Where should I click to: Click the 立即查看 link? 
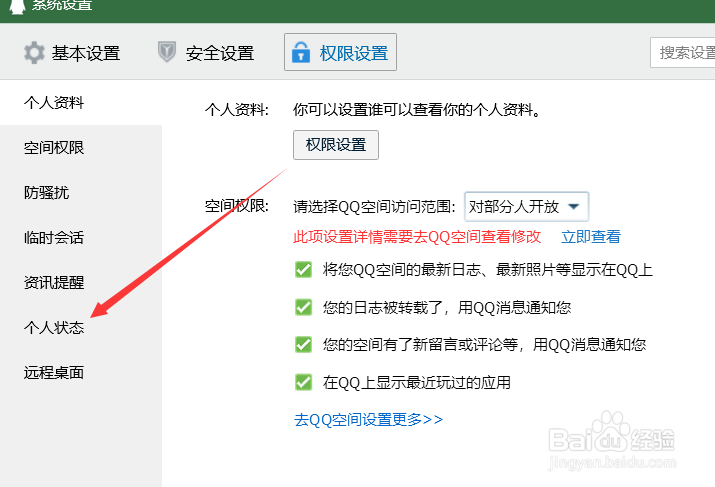point(591,237)
